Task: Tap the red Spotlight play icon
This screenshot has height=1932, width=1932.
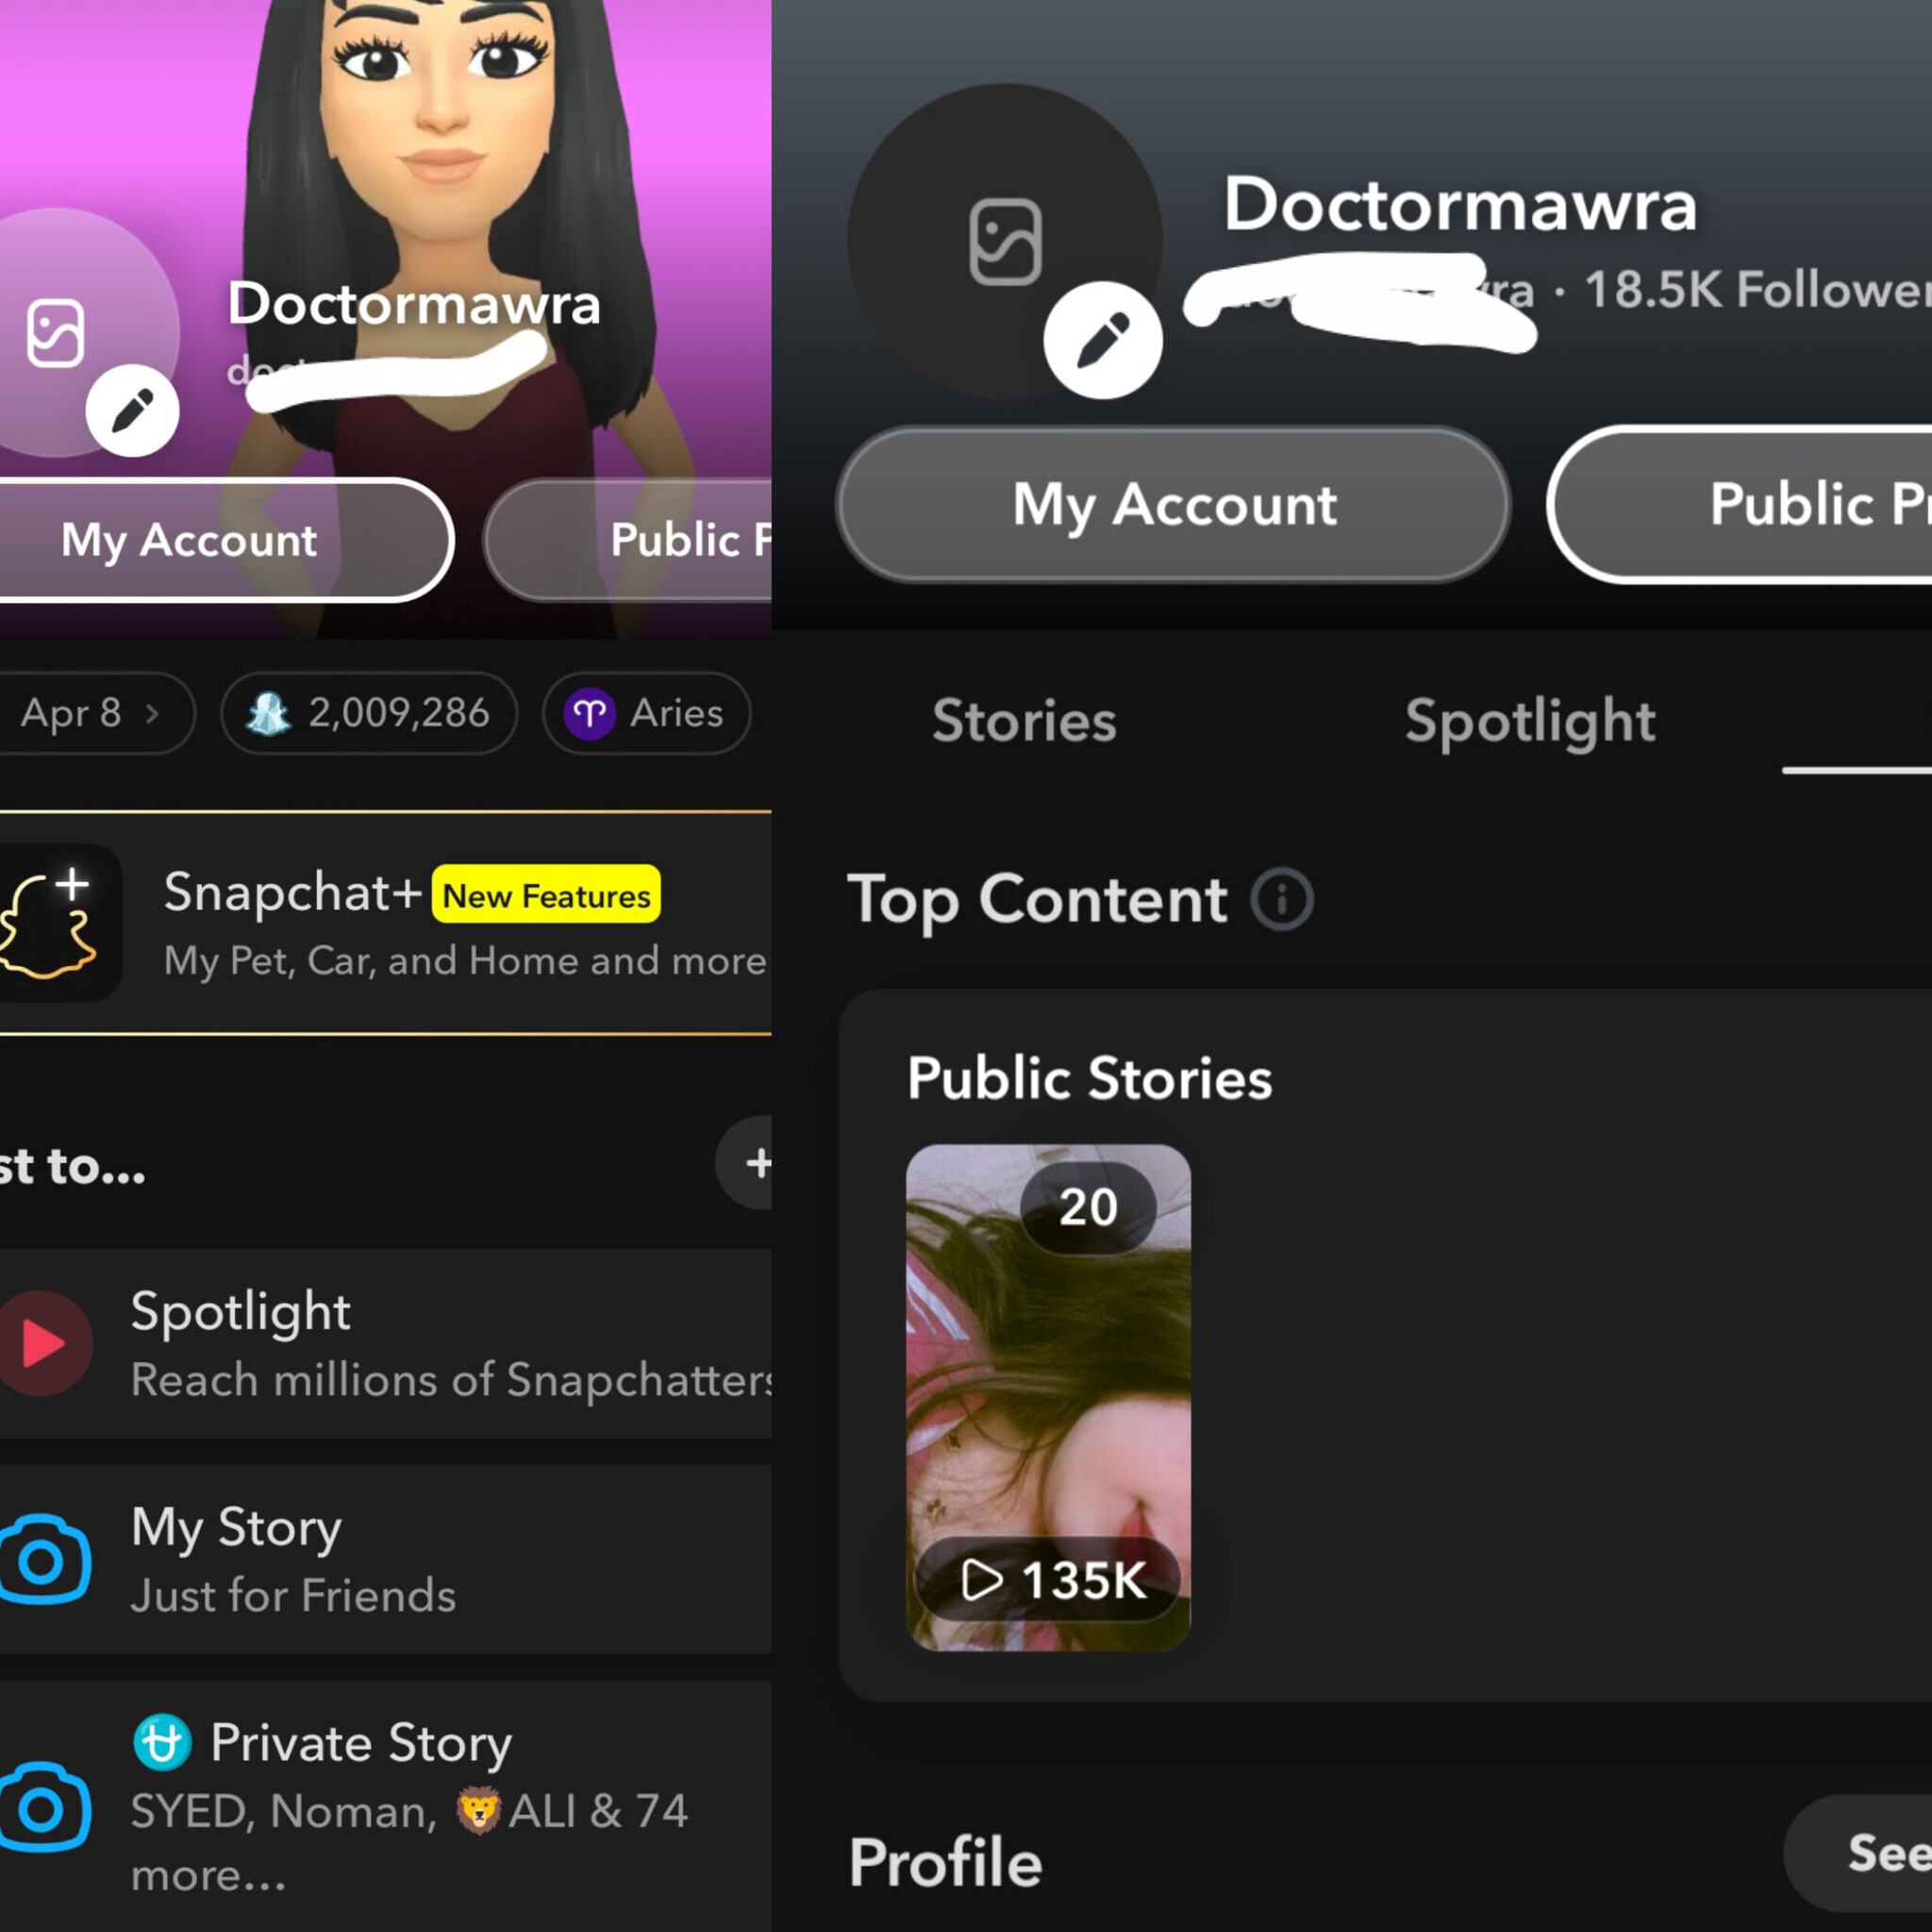Action: 44,1343
